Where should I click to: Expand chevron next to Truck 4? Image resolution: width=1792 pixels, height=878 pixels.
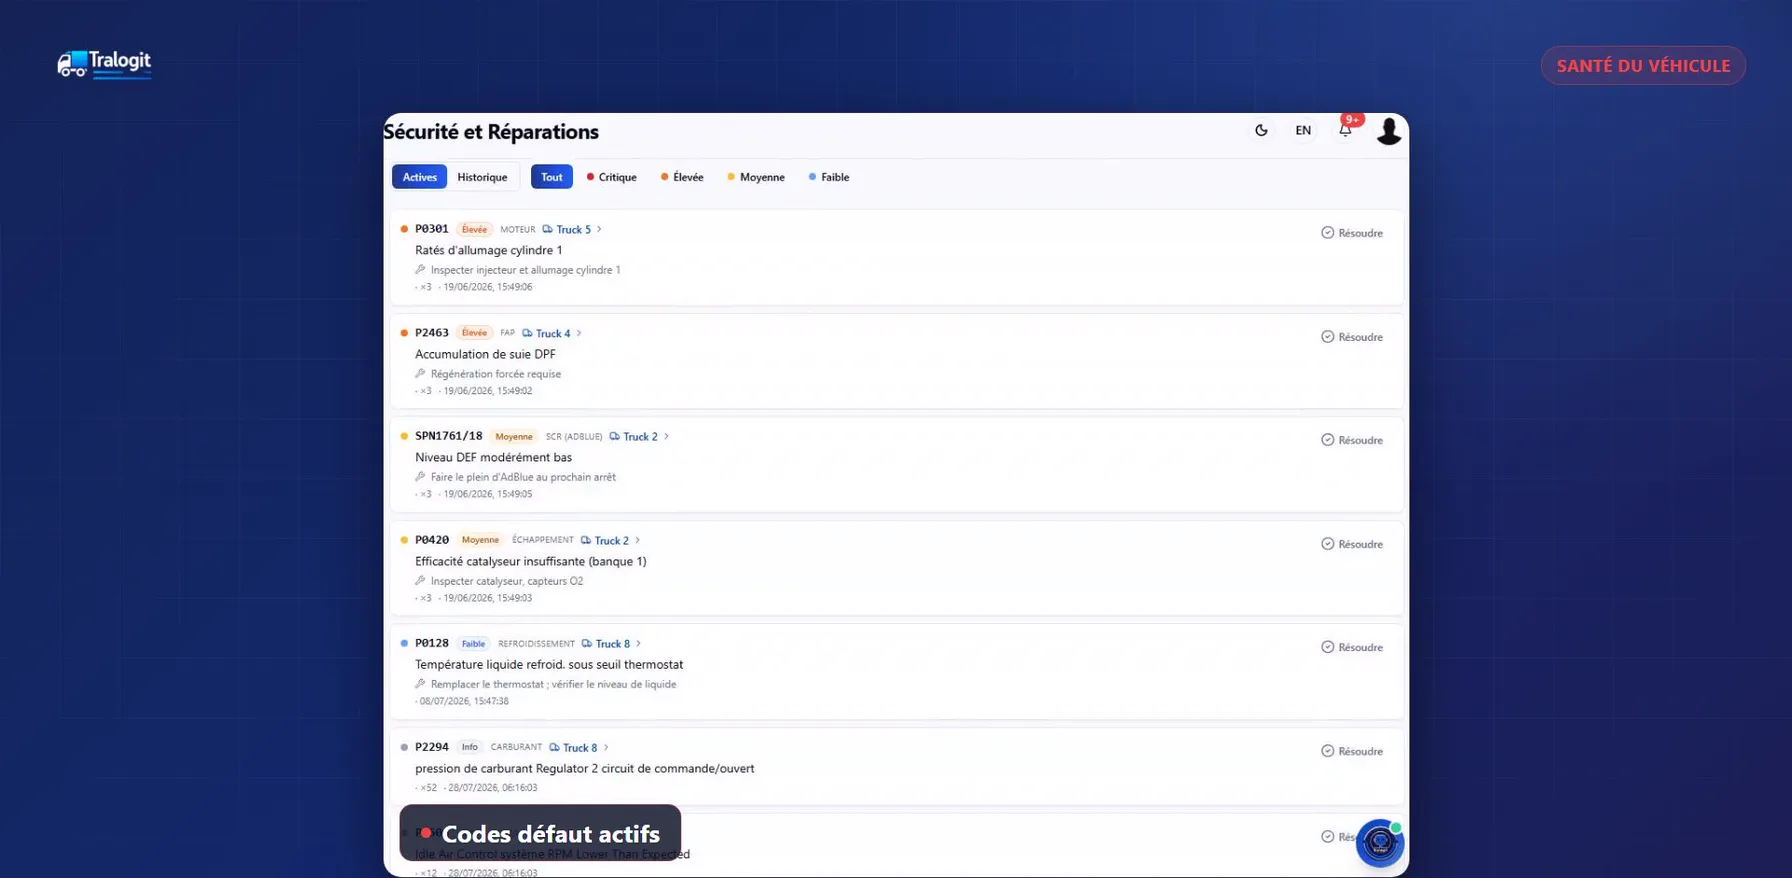[579, 333]
